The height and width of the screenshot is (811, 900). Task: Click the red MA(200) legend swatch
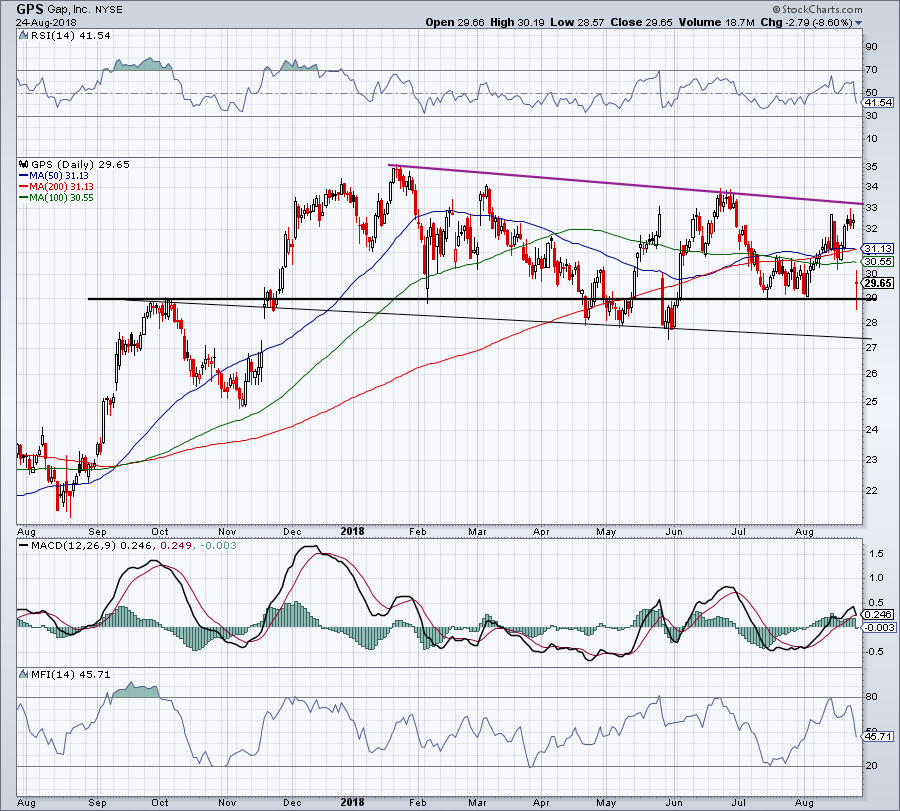pyautogui.click(x=24, y=187)
